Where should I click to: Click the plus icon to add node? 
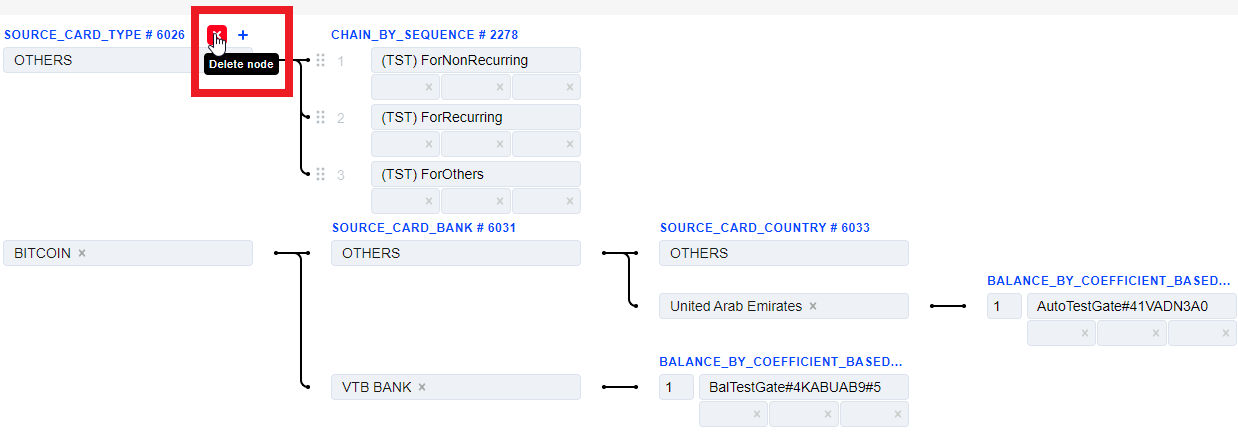tap(243, 35)
